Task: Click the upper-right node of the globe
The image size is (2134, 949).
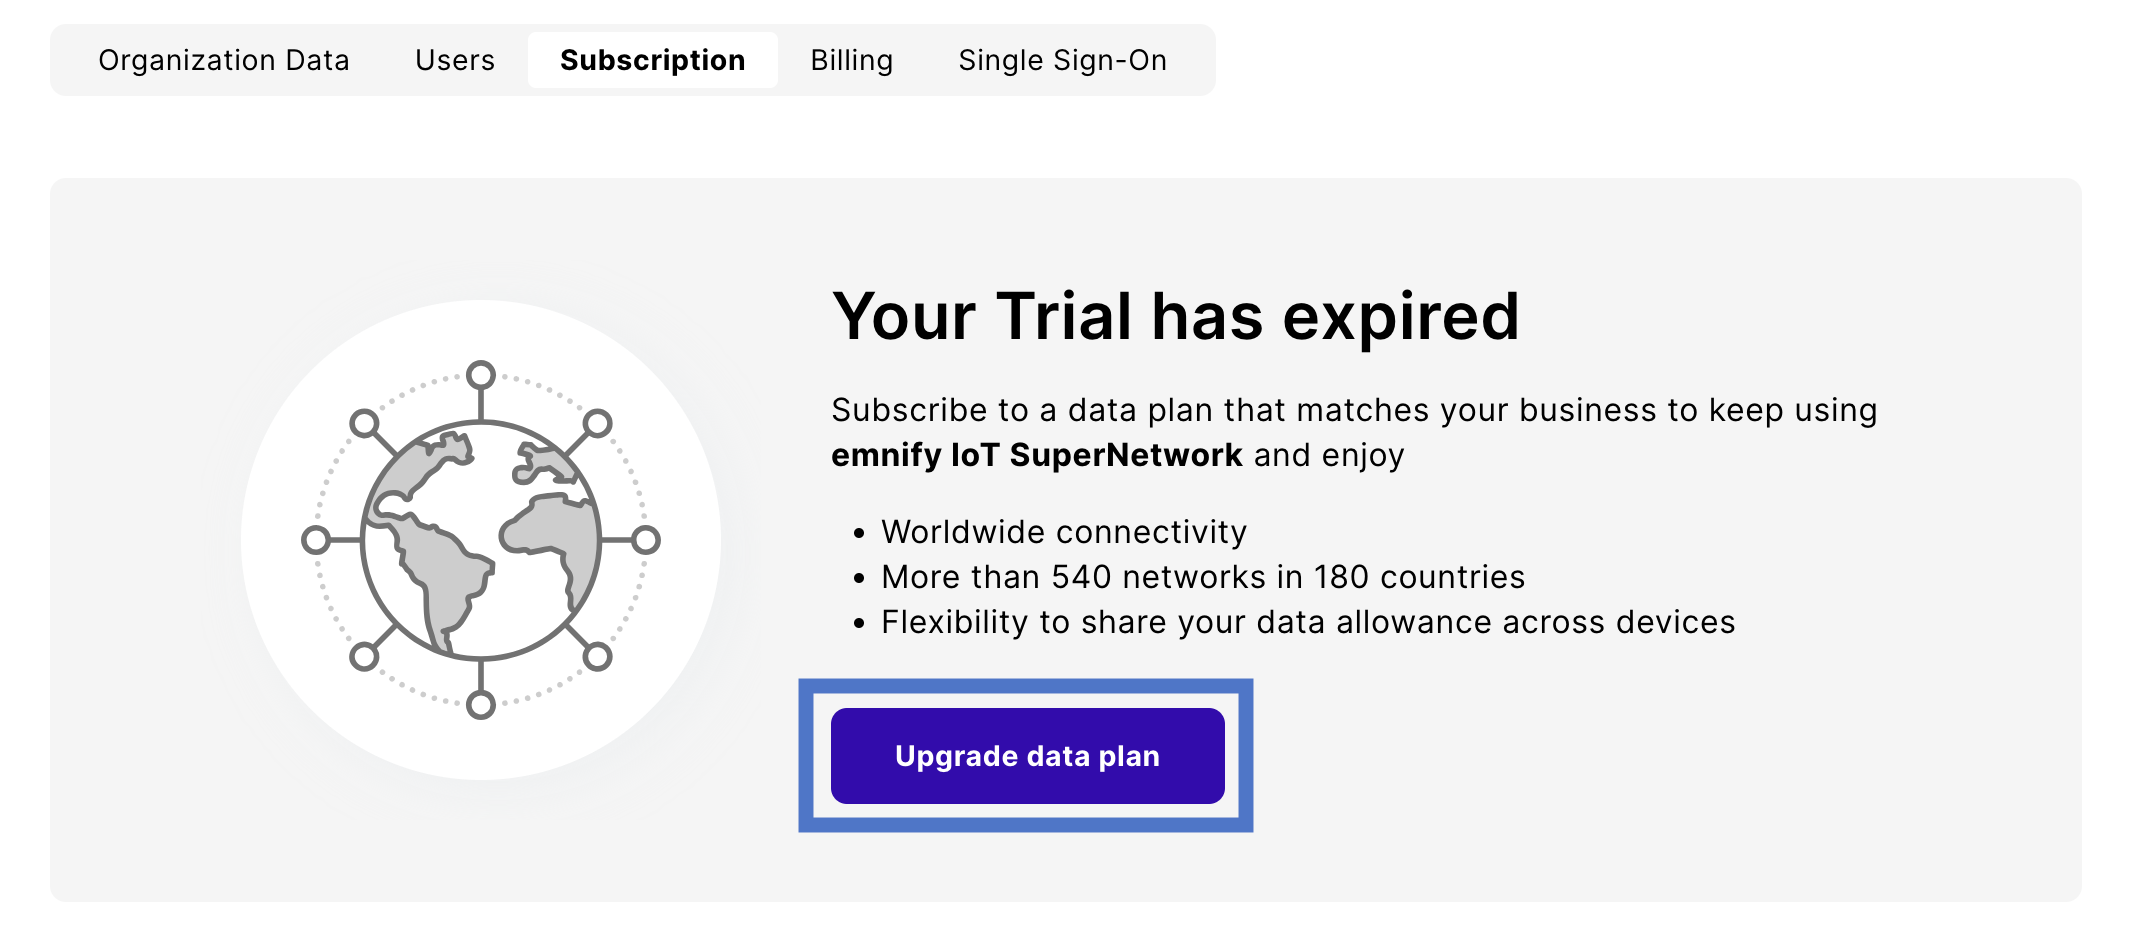Action: pyautogui.click(x=597, y=423)
